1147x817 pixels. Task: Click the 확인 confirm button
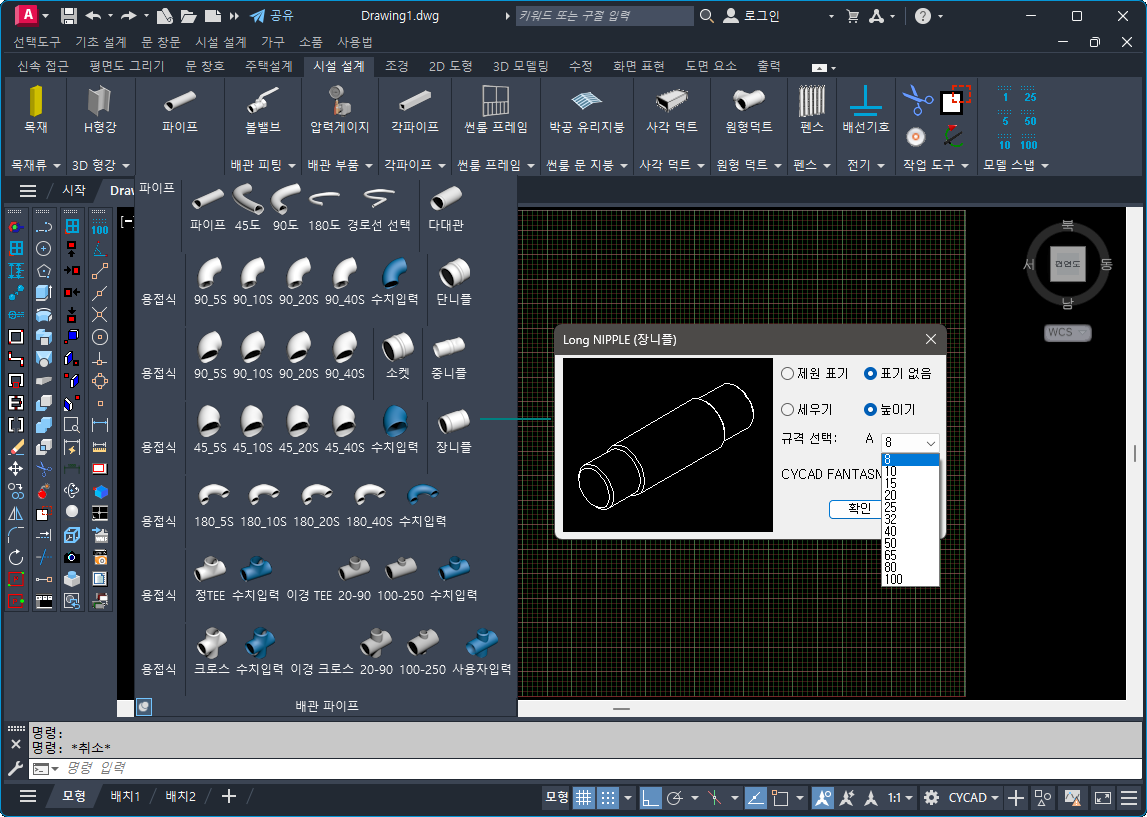[x=858, y=509]
